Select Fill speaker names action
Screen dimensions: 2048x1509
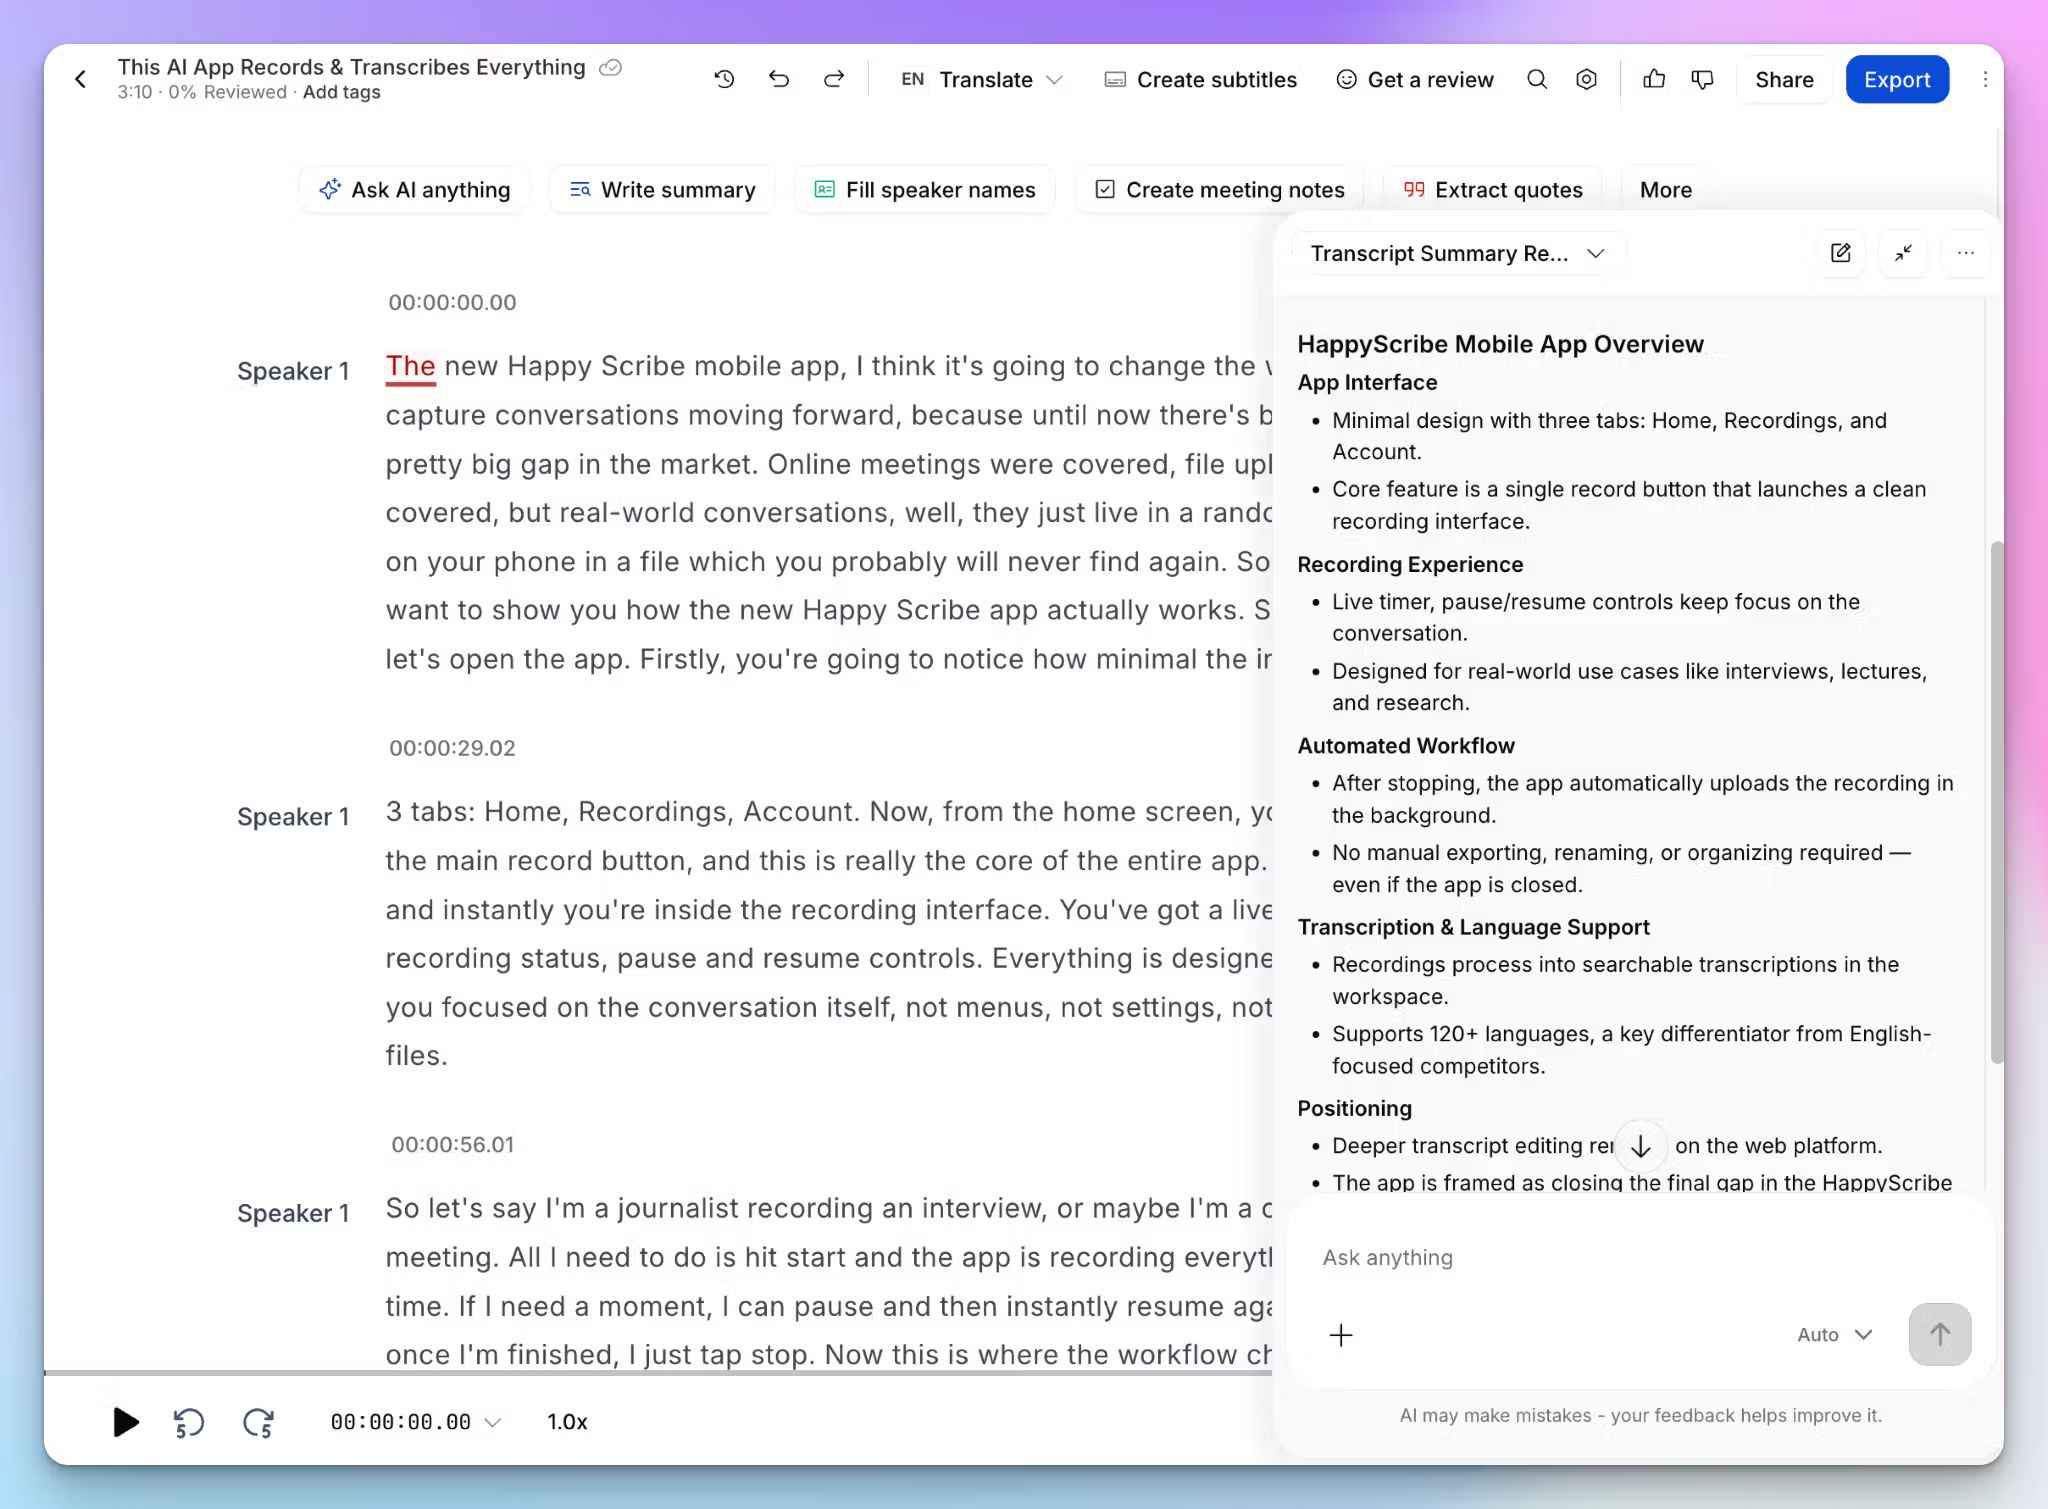point(924,190)
